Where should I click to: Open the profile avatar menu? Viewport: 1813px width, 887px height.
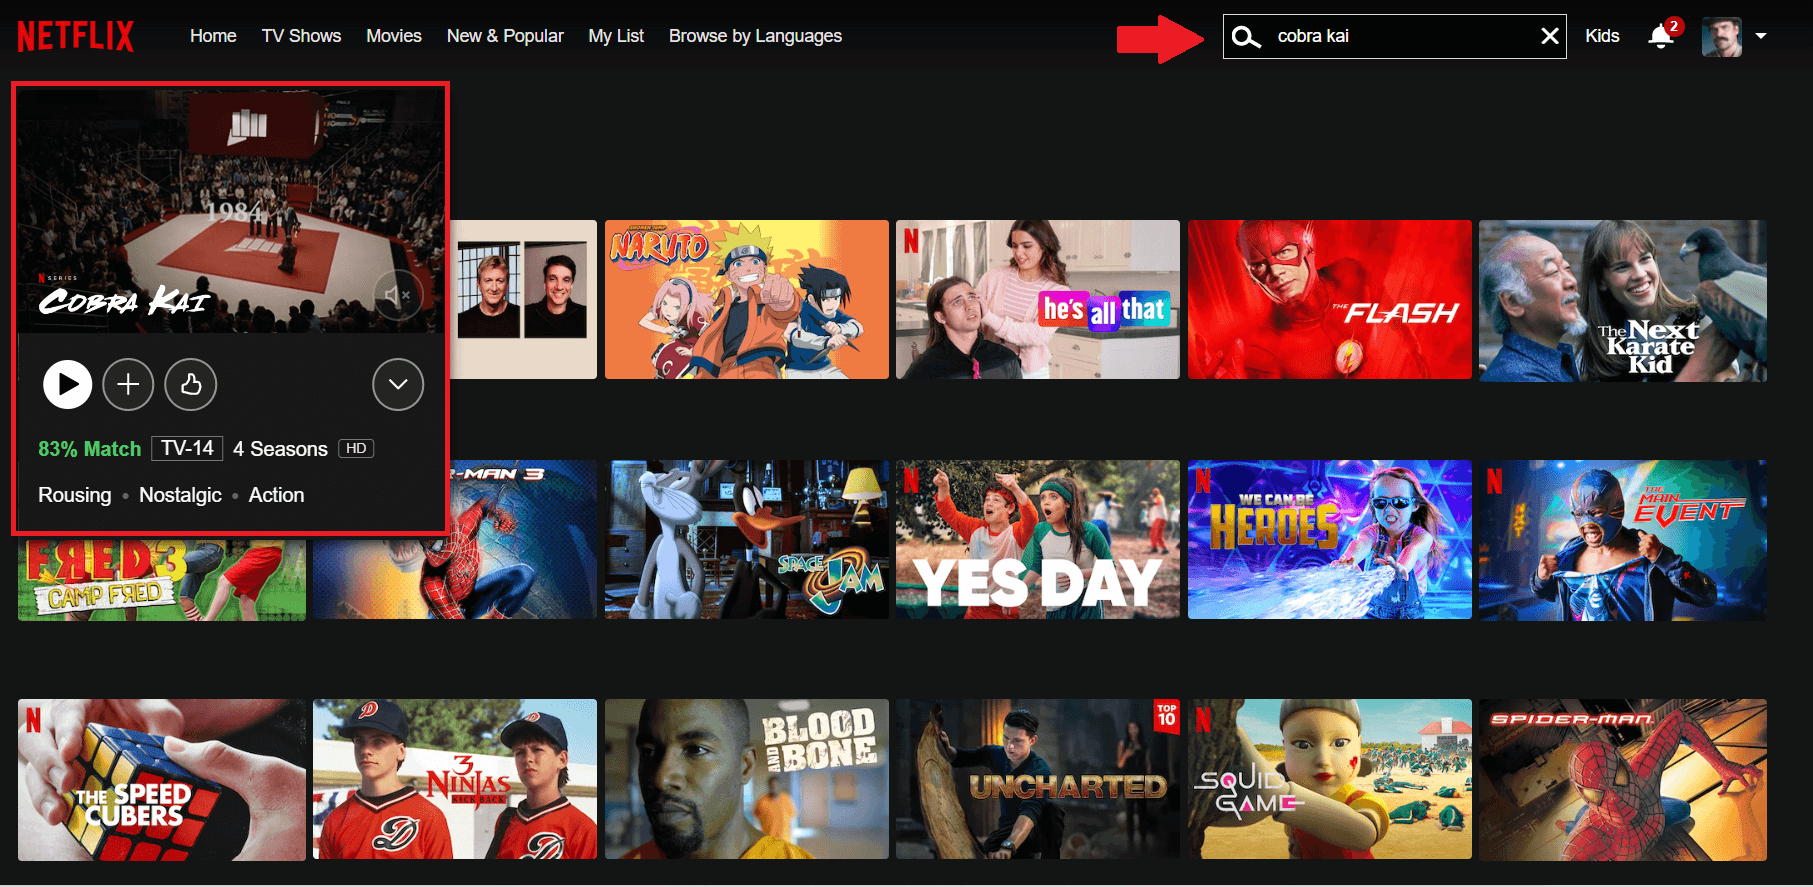pos(1722,37)
